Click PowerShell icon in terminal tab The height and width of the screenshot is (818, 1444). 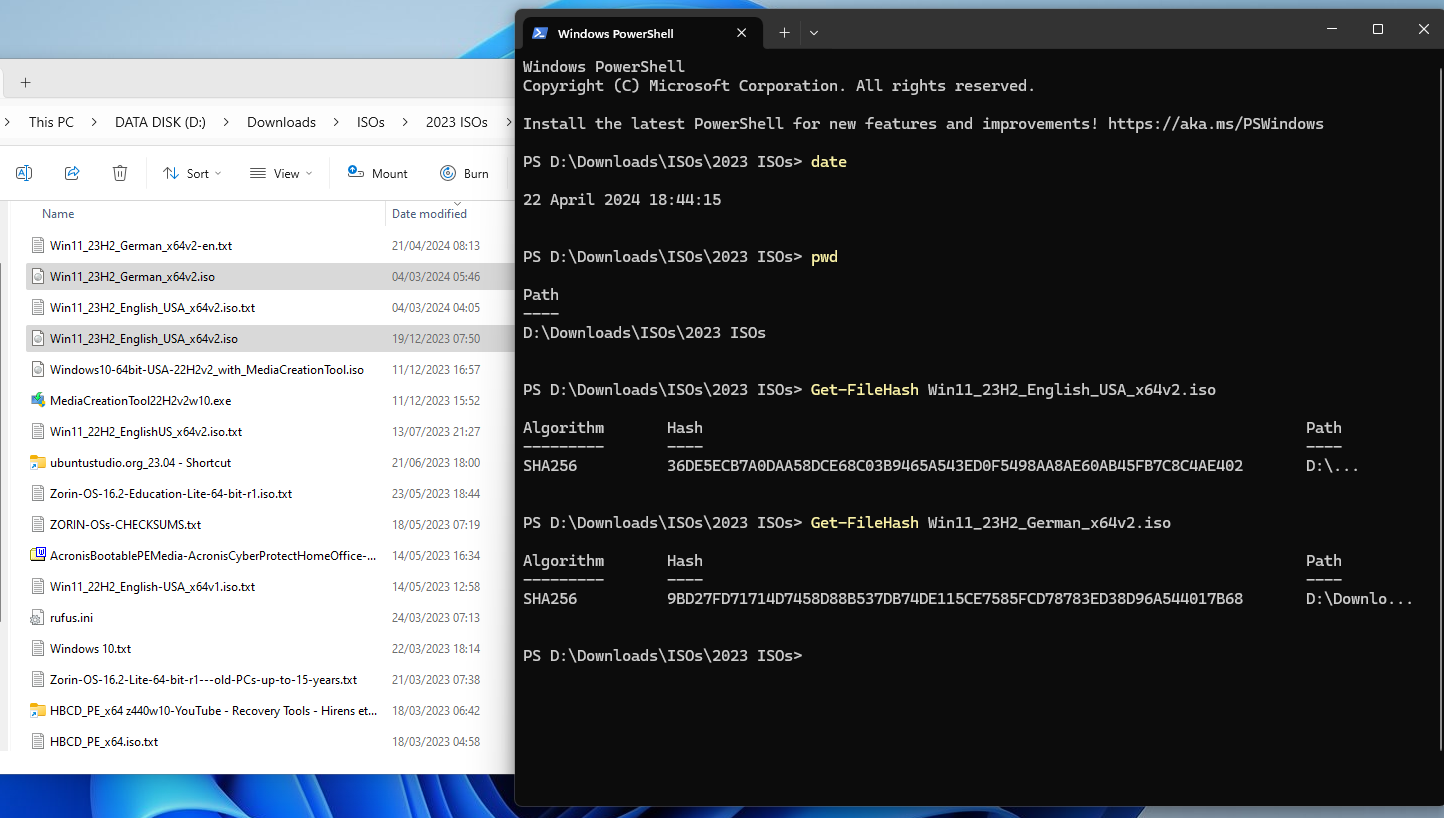pyautogui.click(x=540, y=33)
